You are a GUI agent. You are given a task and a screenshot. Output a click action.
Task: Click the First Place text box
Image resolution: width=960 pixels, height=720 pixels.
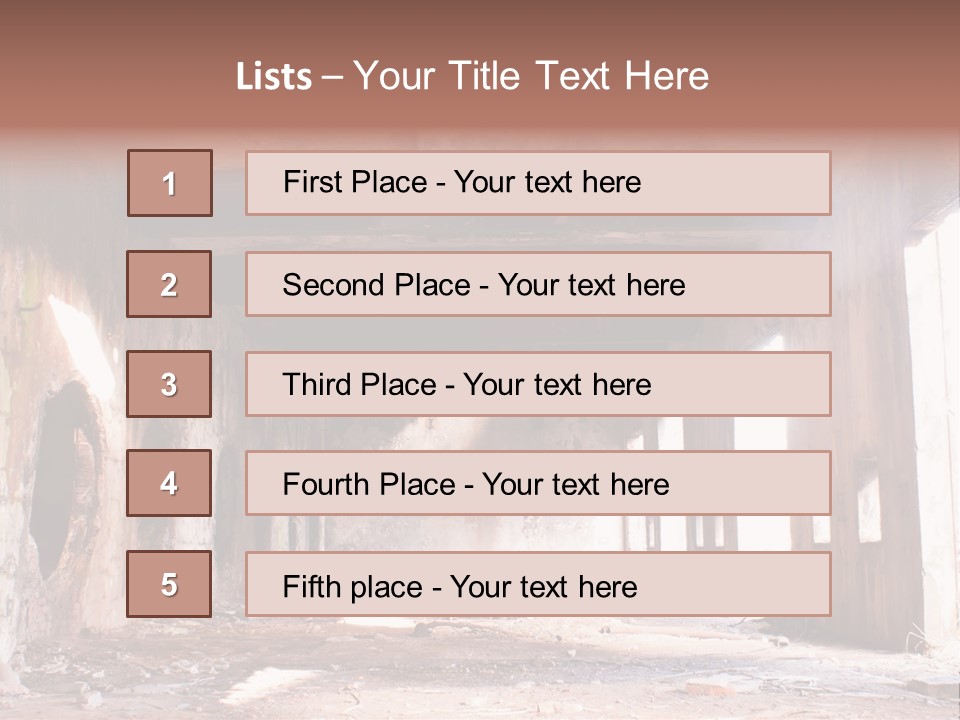pos(538,183)
